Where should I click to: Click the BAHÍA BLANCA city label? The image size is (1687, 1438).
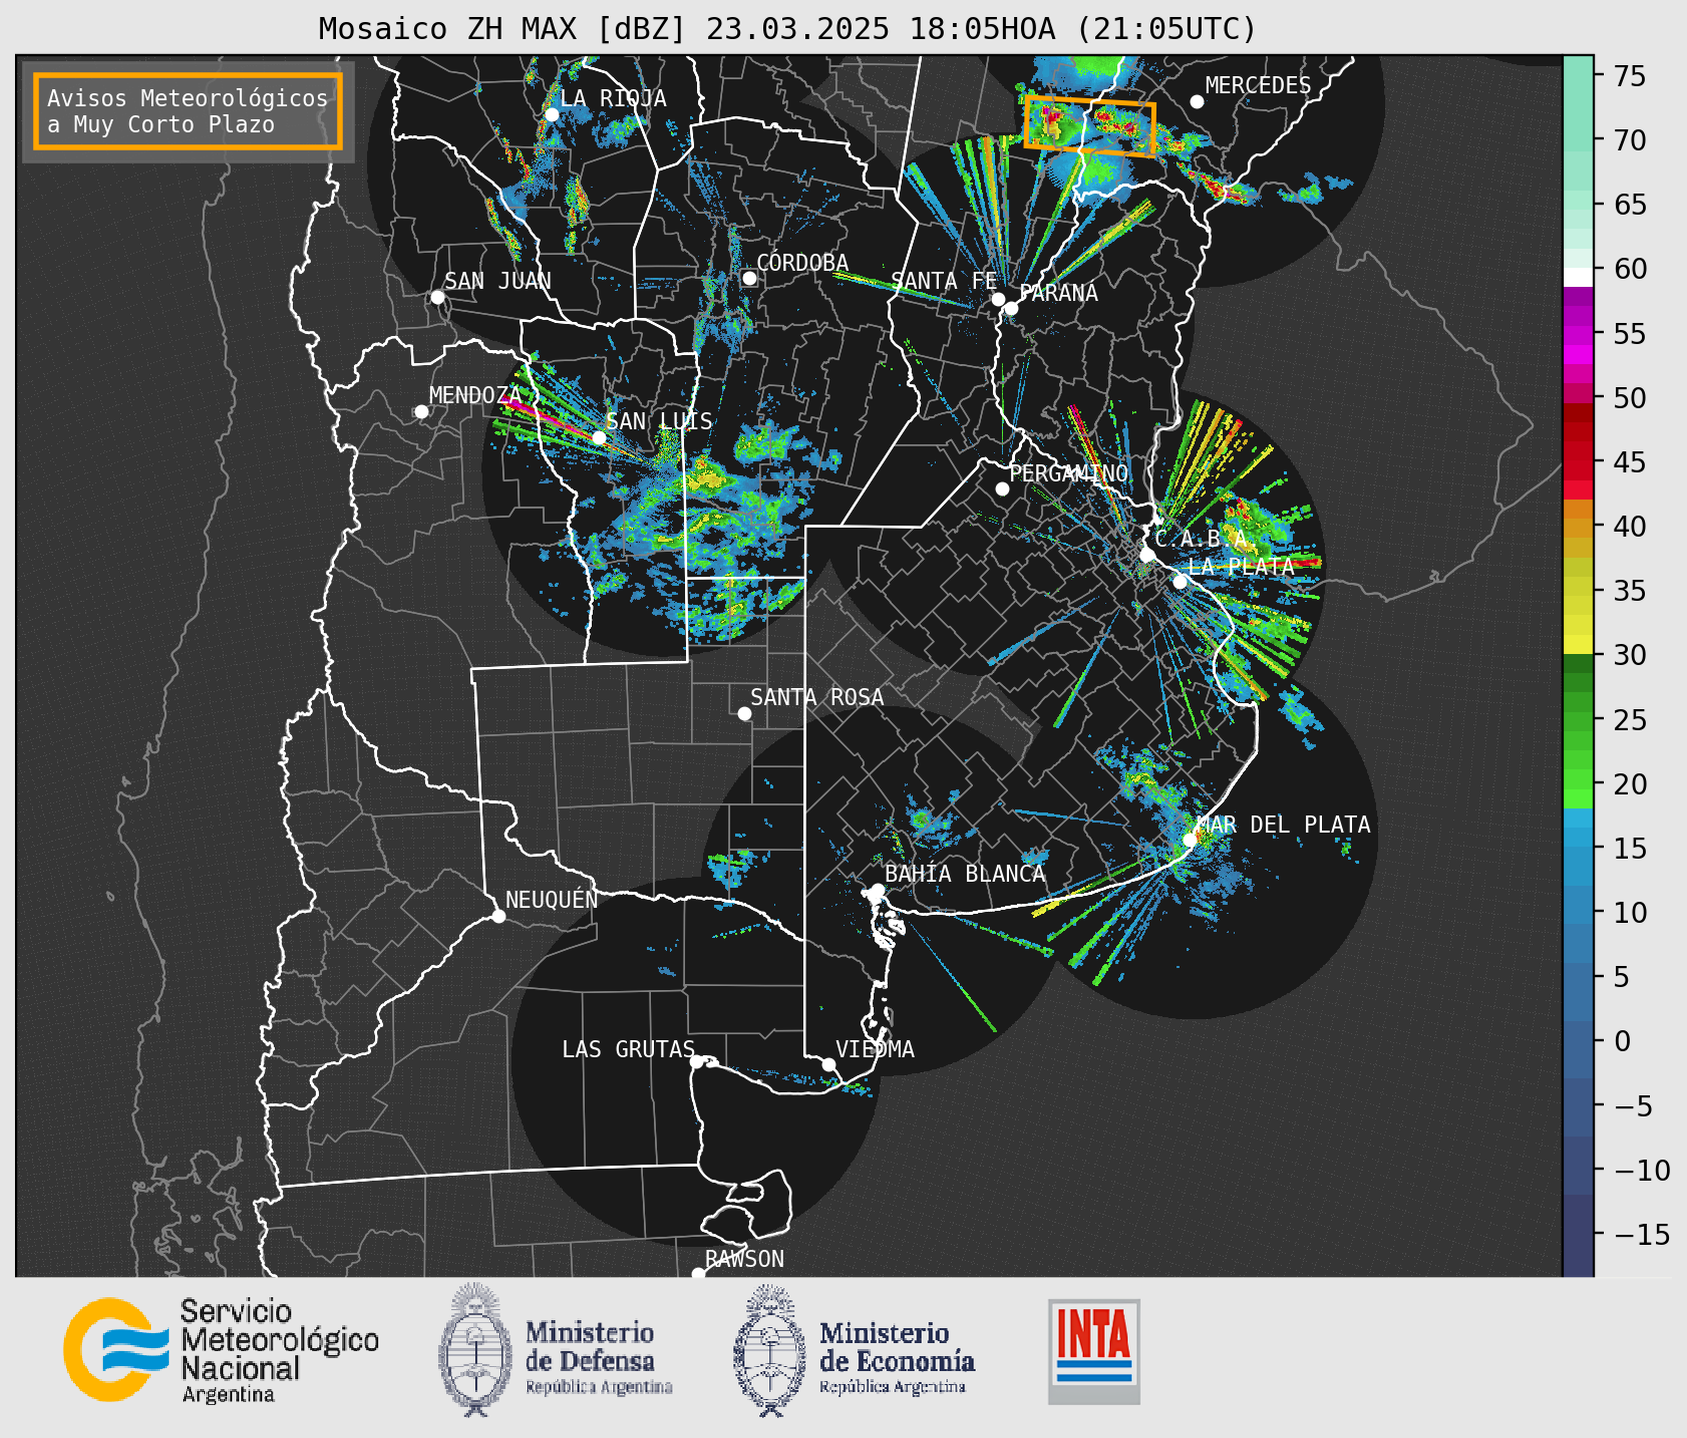[965, 874]
